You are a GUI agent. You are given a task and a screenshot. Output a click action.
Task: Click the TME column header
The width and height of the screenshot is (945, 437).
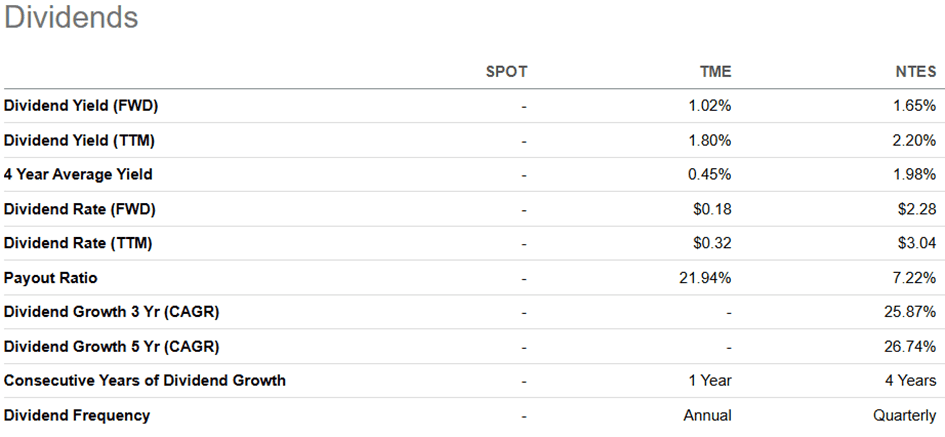click(x=714, y=72)
